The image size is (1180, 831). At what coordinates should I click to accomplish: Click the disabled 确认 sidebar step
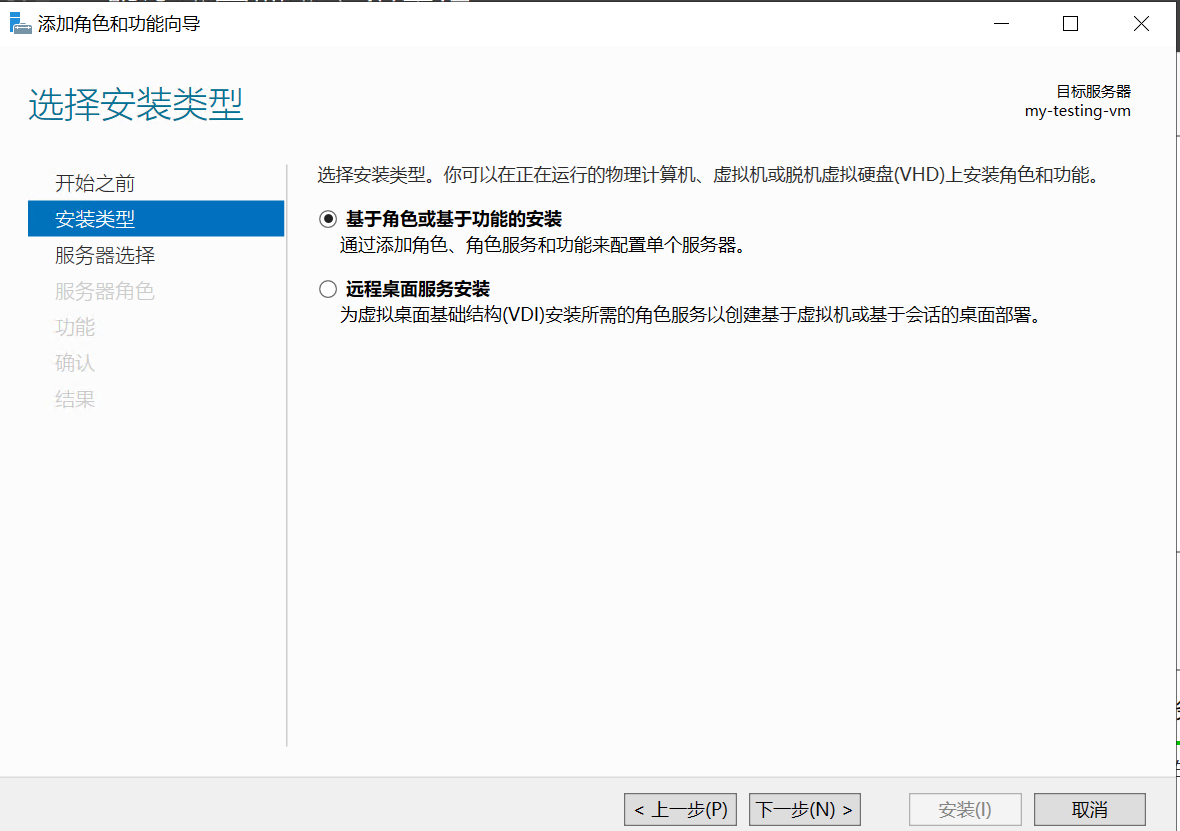tap(75, 363)
